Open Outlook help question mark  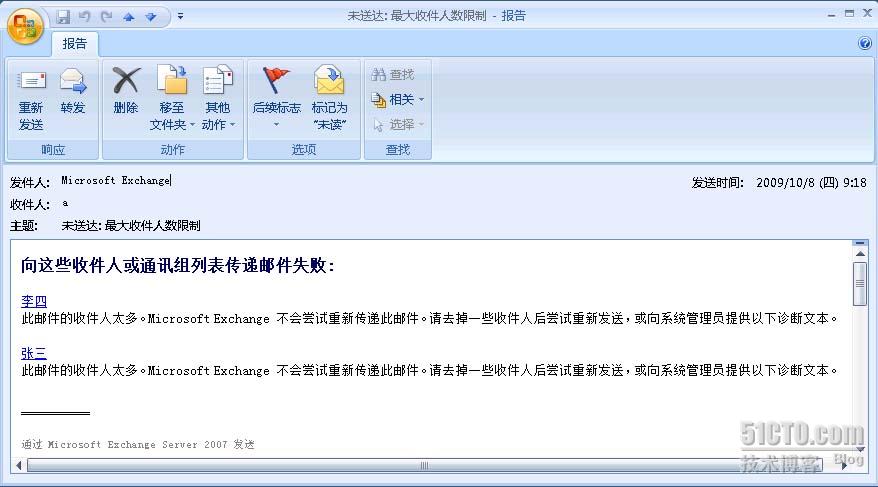click(x=865, y=43)
